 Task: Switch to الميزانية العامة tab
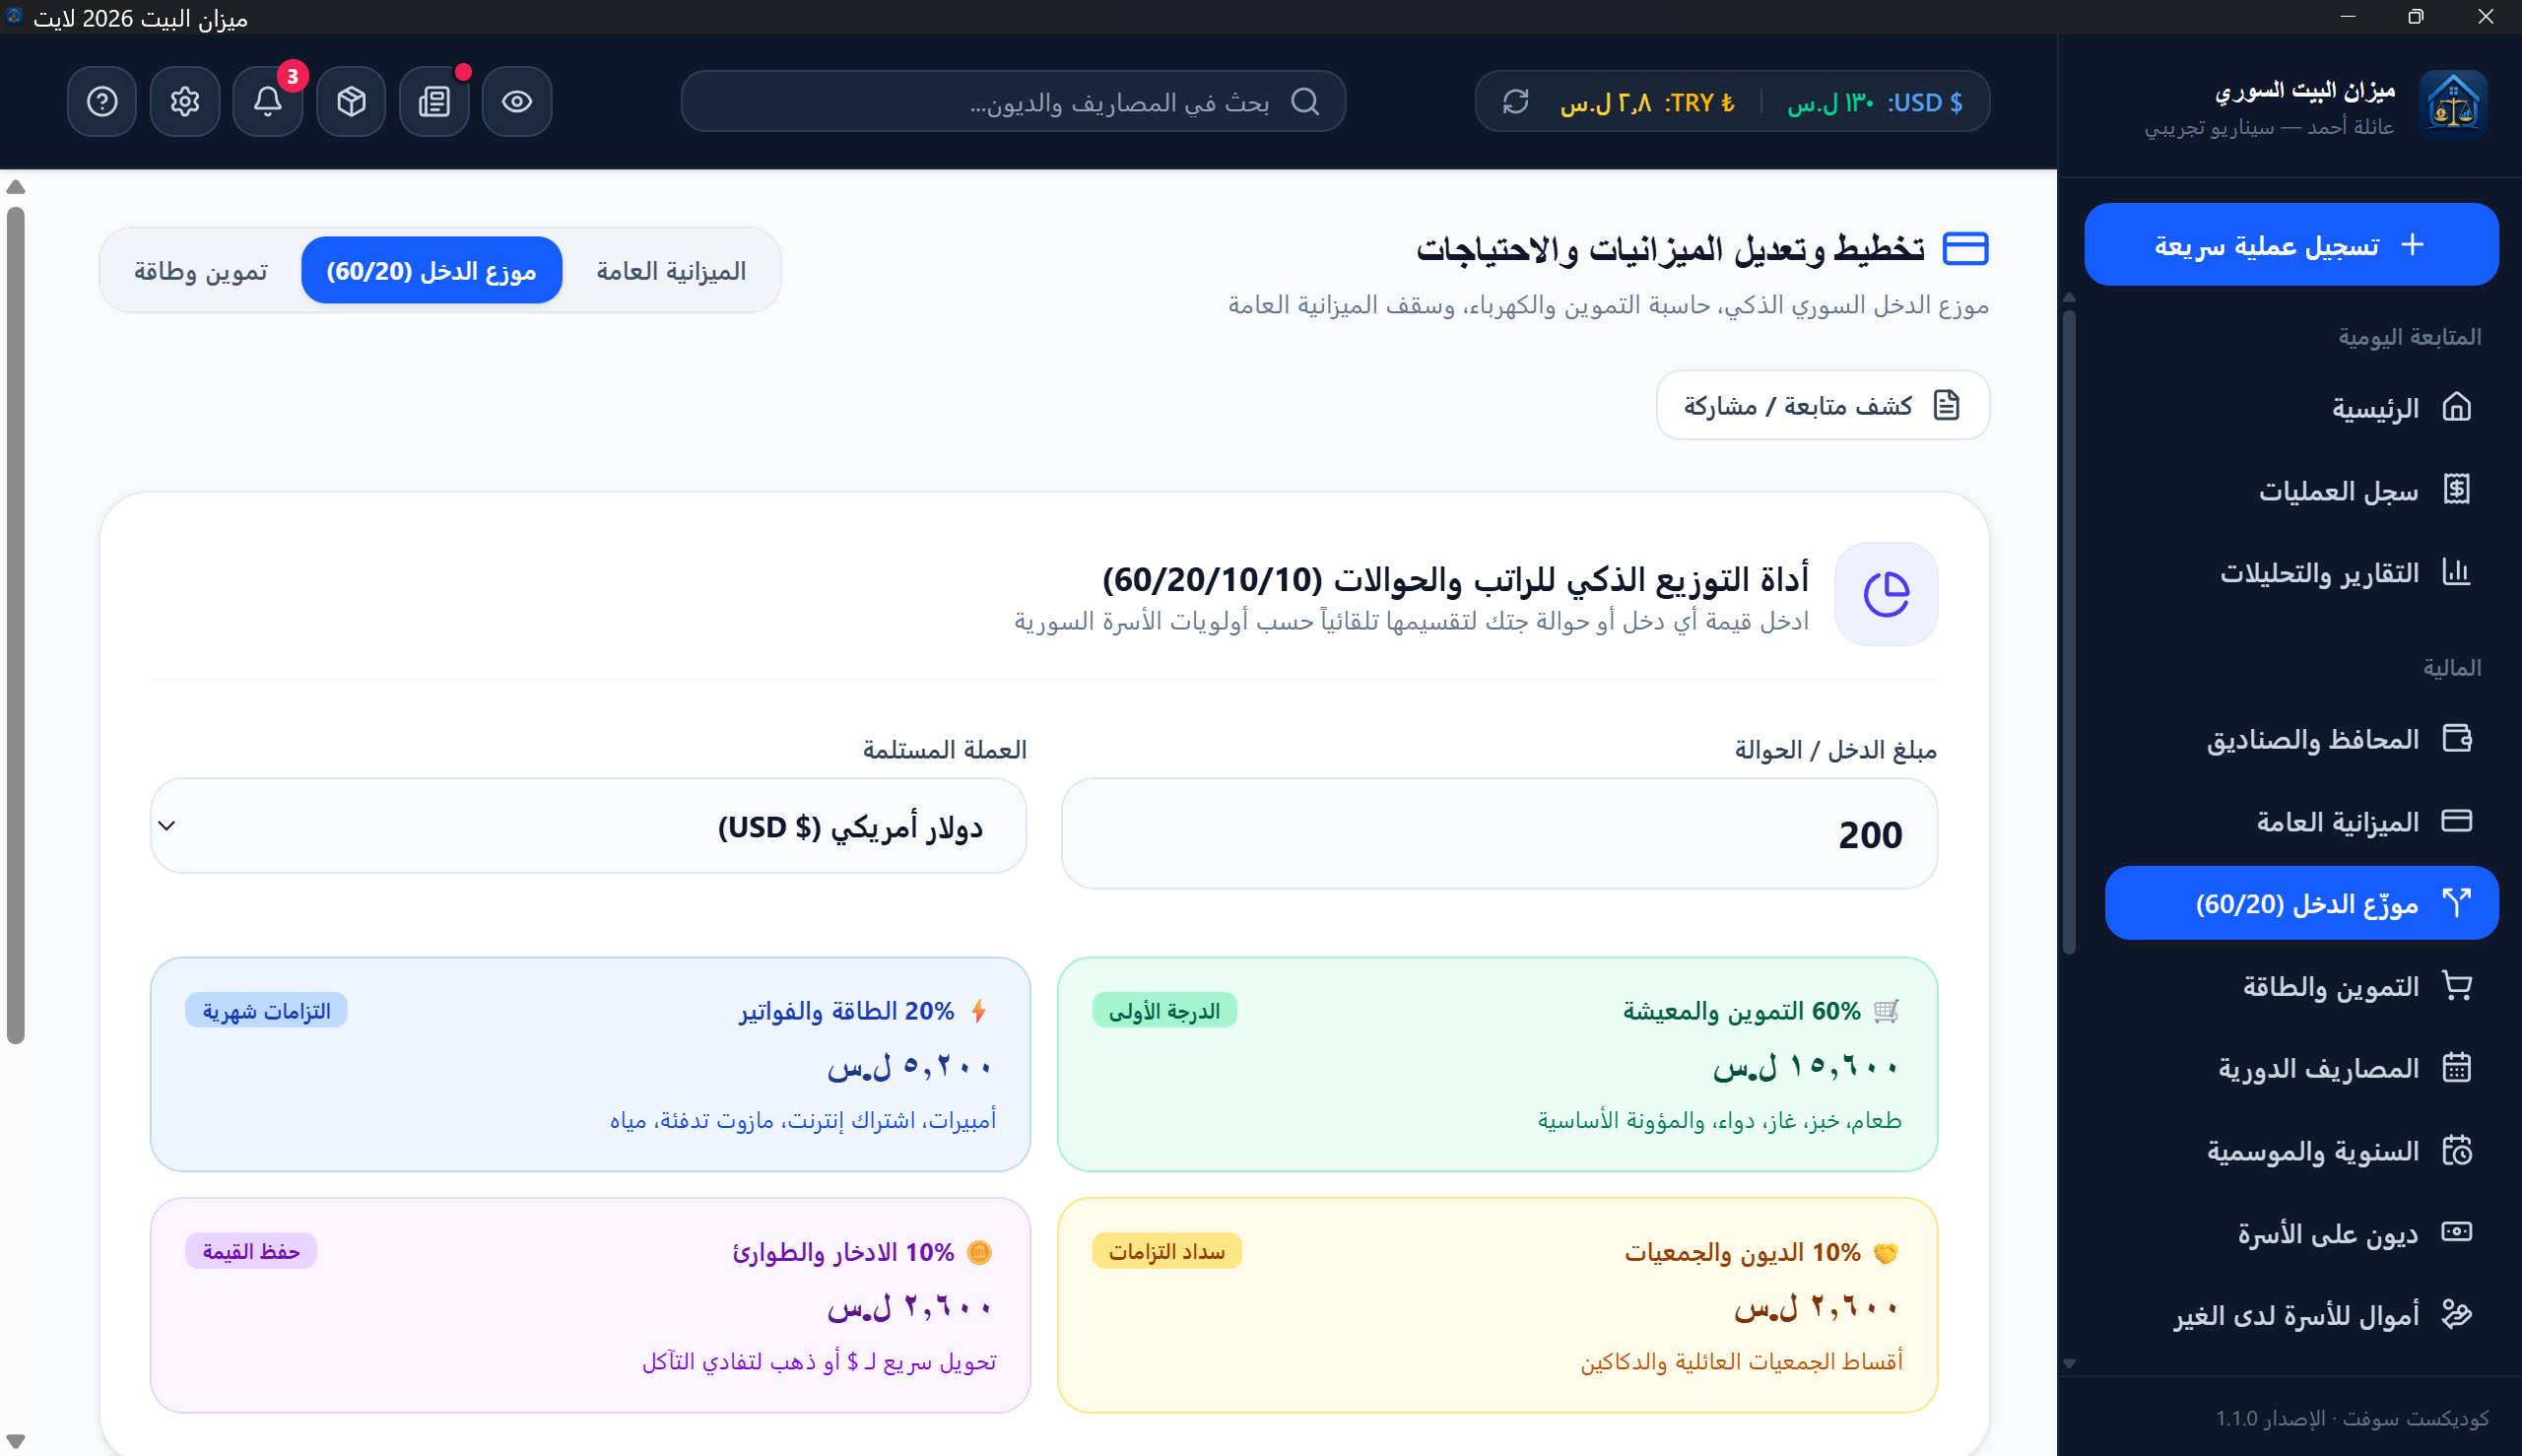671,270
